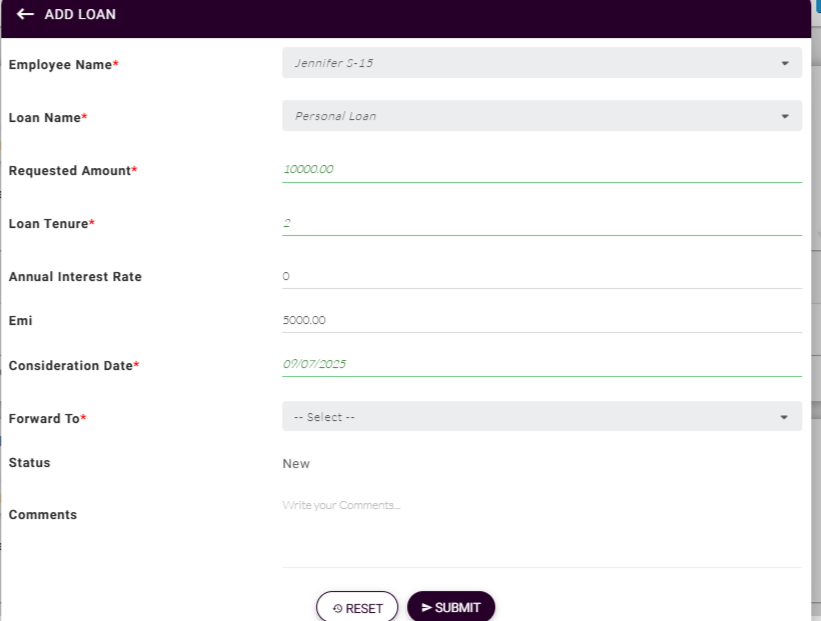The width and height of the screenshot is (821, 621).
Task: Select the Emi field showing 5000.00
Action: click(x=541, y=320)
